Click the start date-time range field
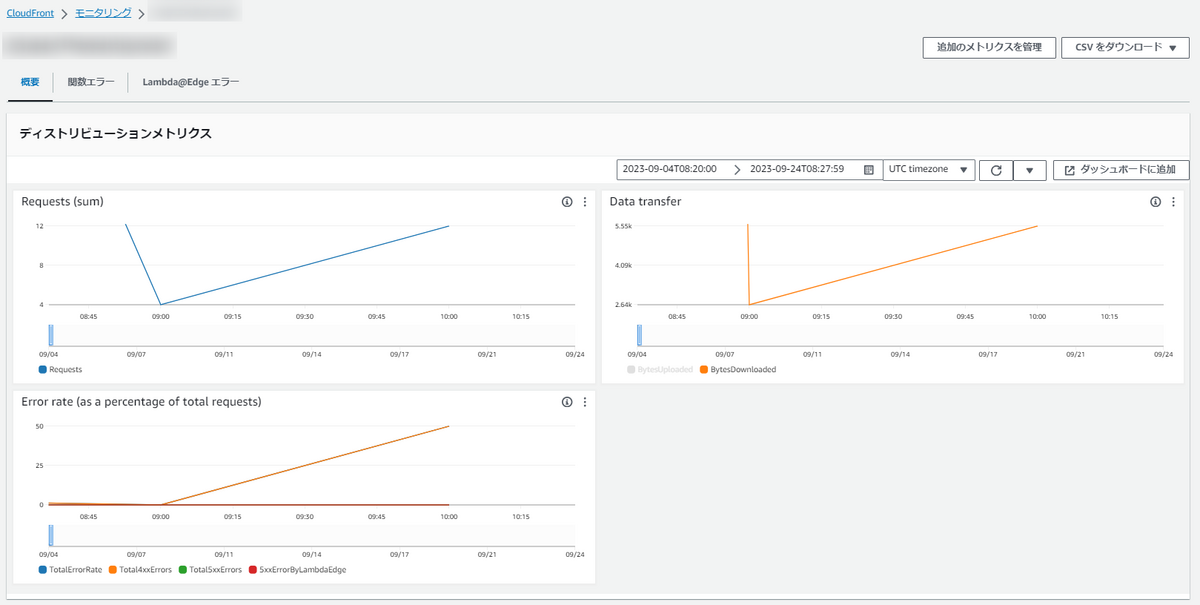This screenshot has height=605, width=1200. (x=670, y=170)
